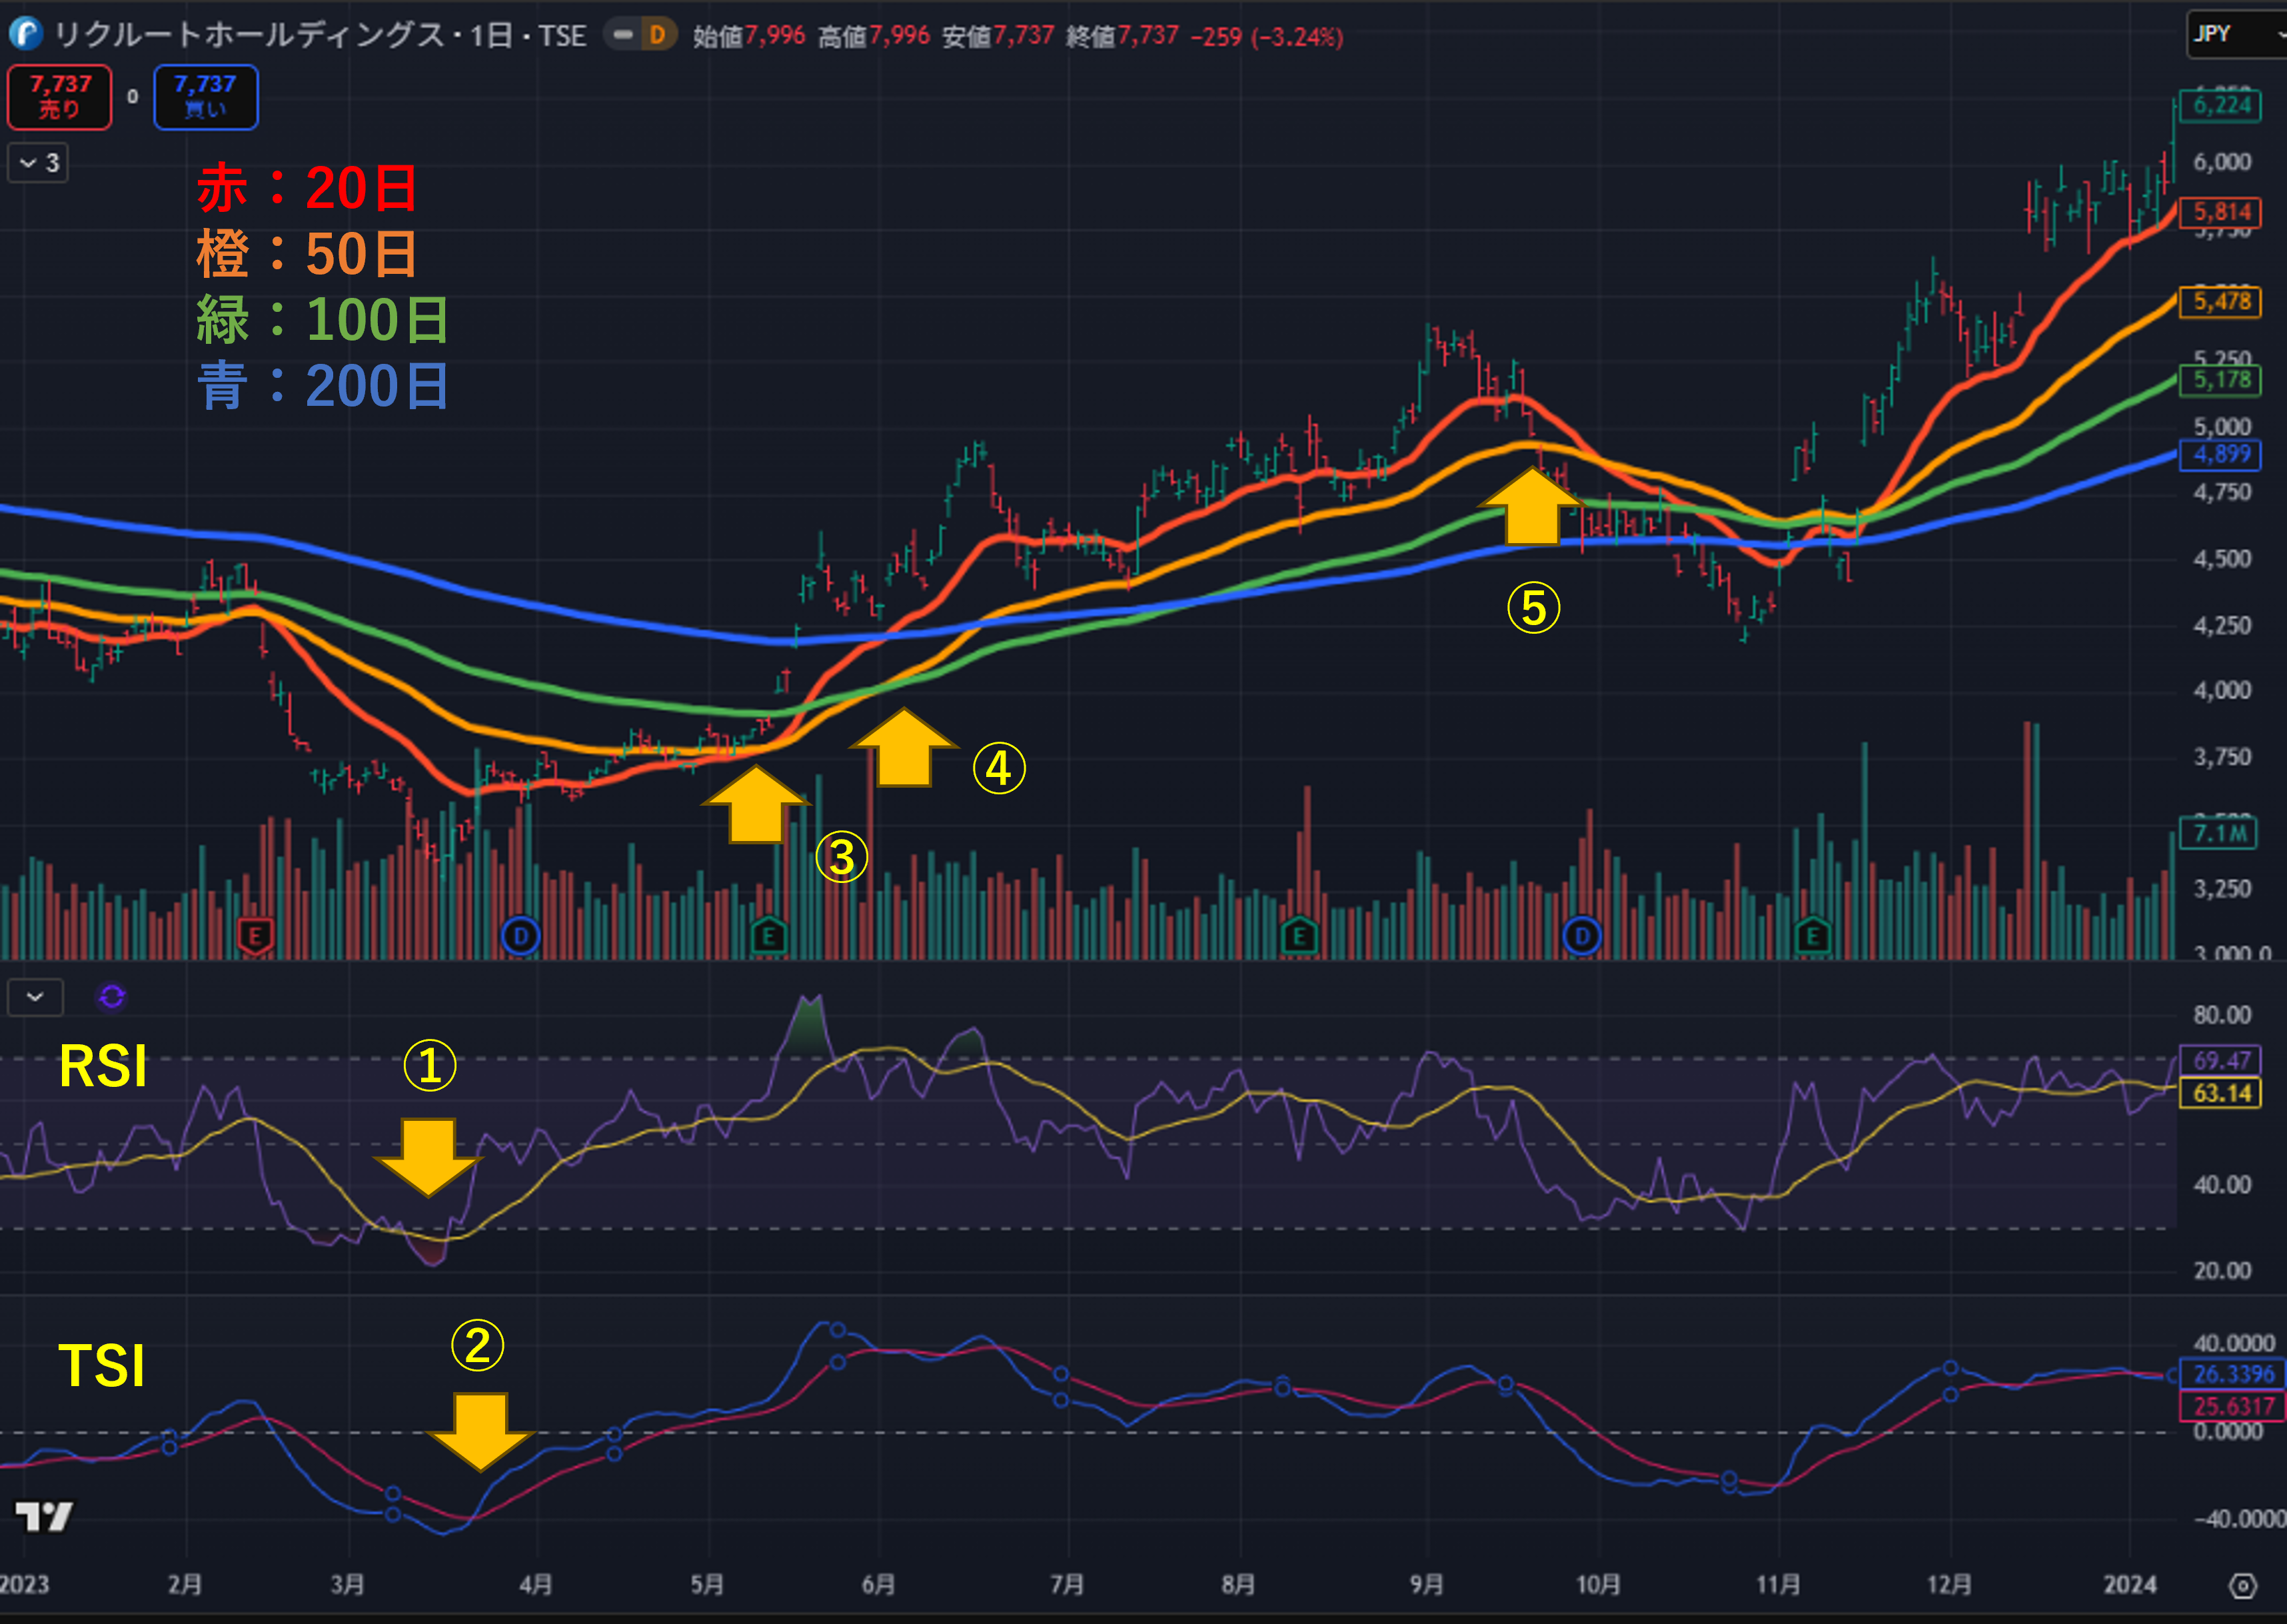Click the Recruit Holdings symbol logo icon
This screenshot has height=1624, width=2287.
click(x=26, y=34)
